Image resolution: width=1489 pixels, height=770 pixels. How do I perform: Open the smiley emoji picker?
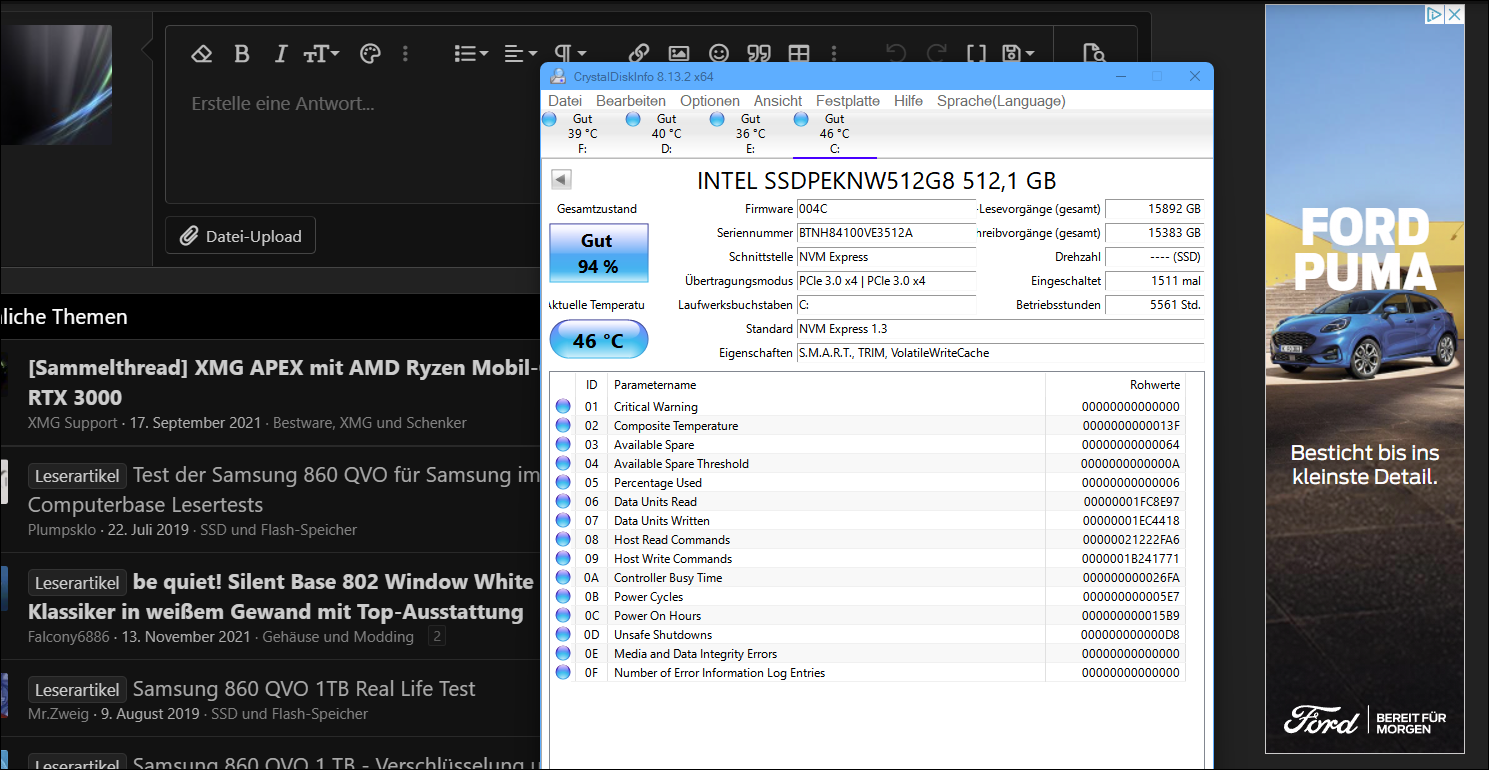pos(719,54)
